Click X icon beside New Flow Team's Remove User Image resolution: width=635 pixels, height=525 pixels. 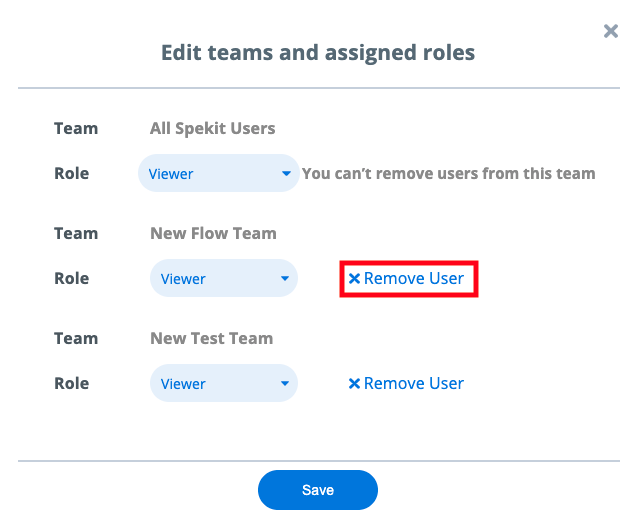[x=354, y=279]
